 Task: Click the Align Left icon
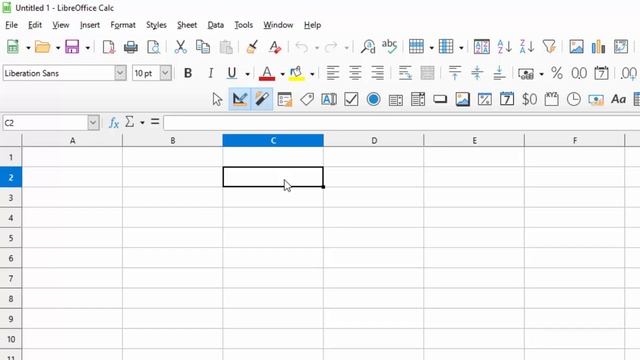(x=333, y=73)
